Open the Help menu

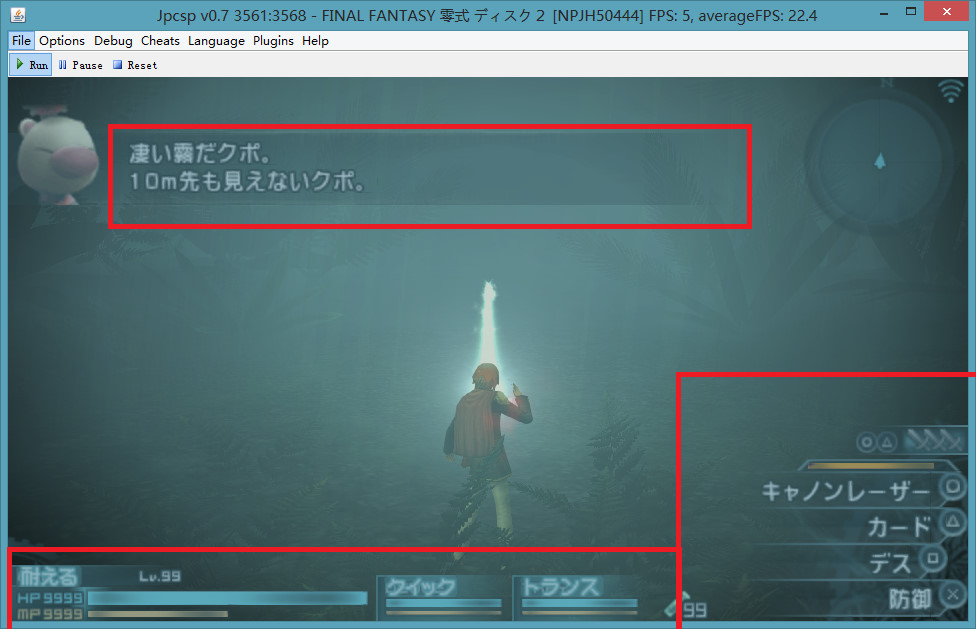coord(315,41)
